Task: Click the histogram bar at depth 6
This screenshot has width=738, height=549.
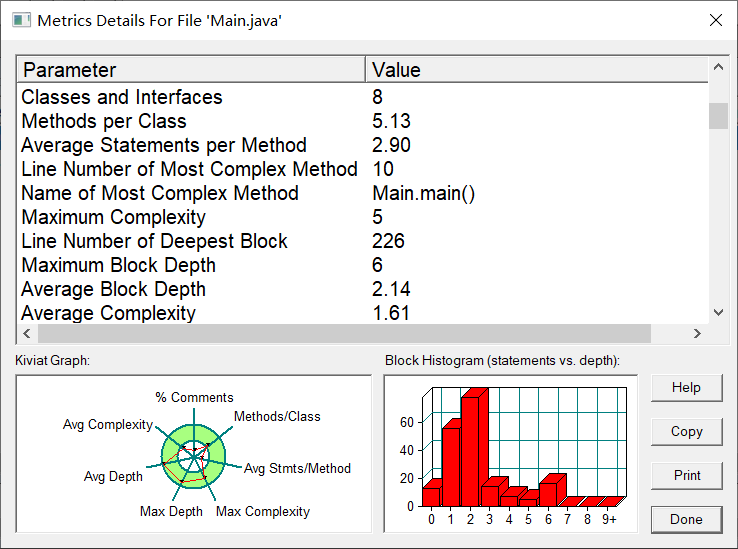Action: click(x=548, y=493)
